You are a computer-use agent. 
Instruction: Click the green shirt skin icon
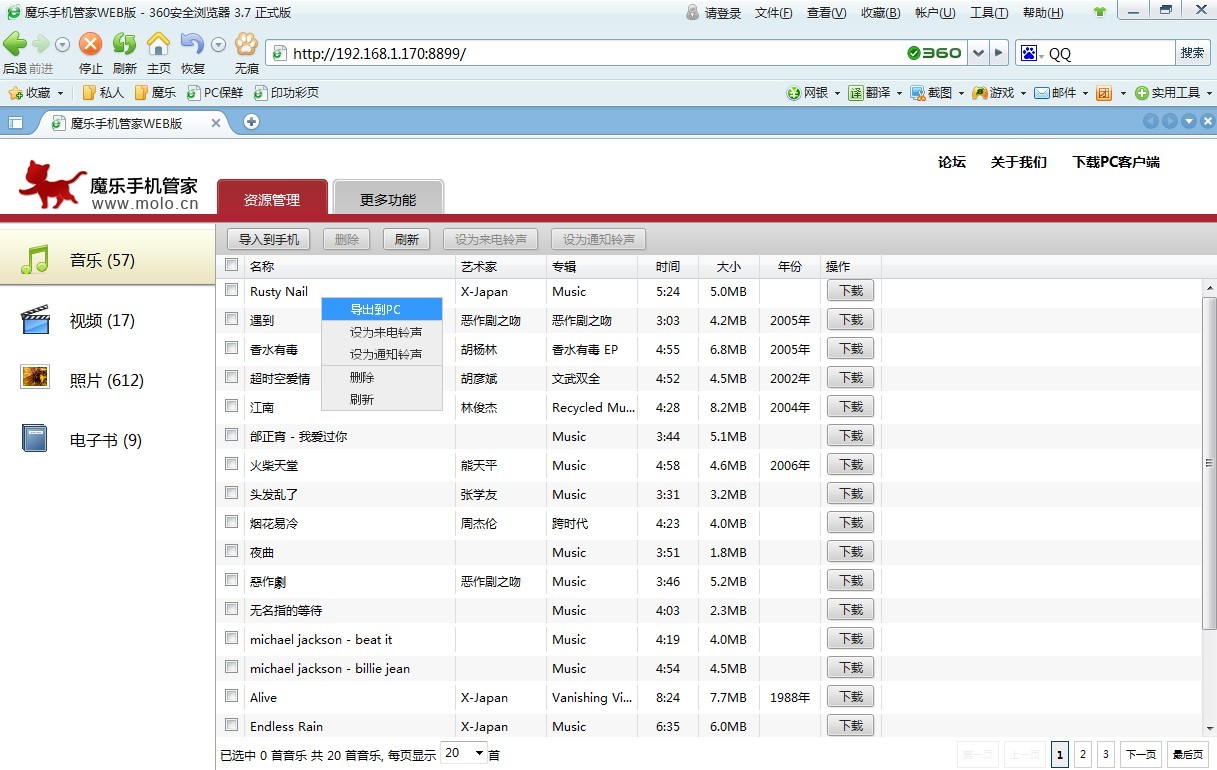coord(1100,12)
